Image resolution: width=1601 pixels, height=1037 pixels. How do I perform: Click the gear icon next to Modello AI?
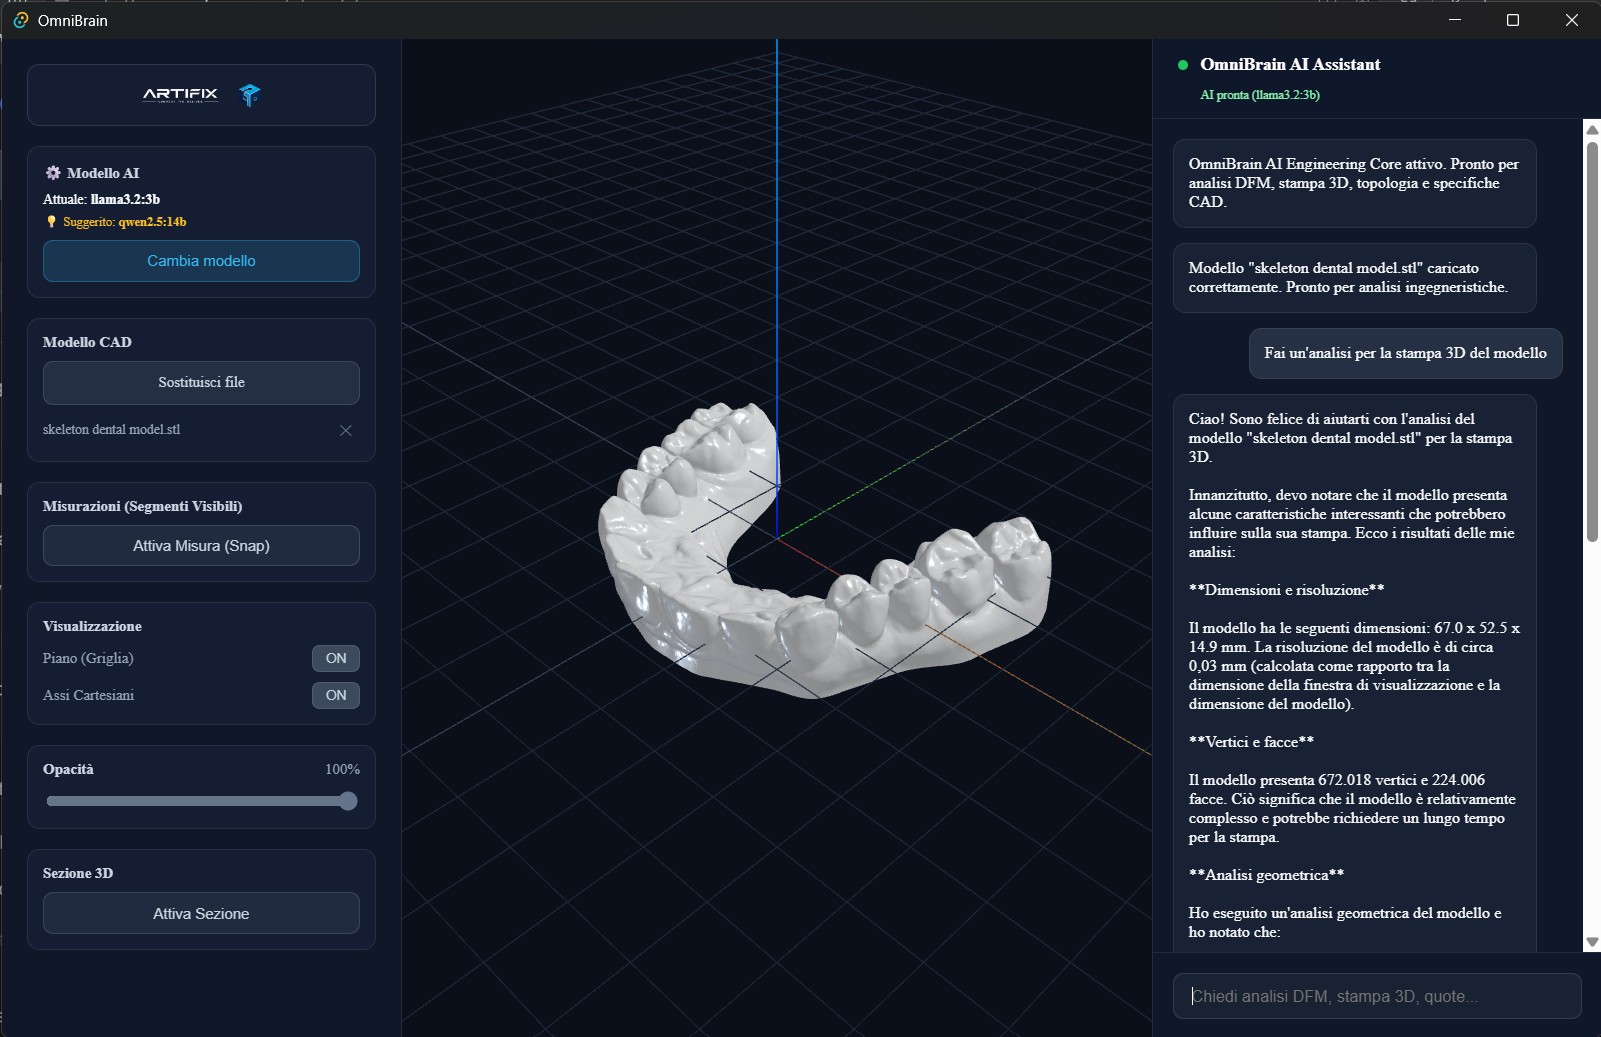[53, 173]
